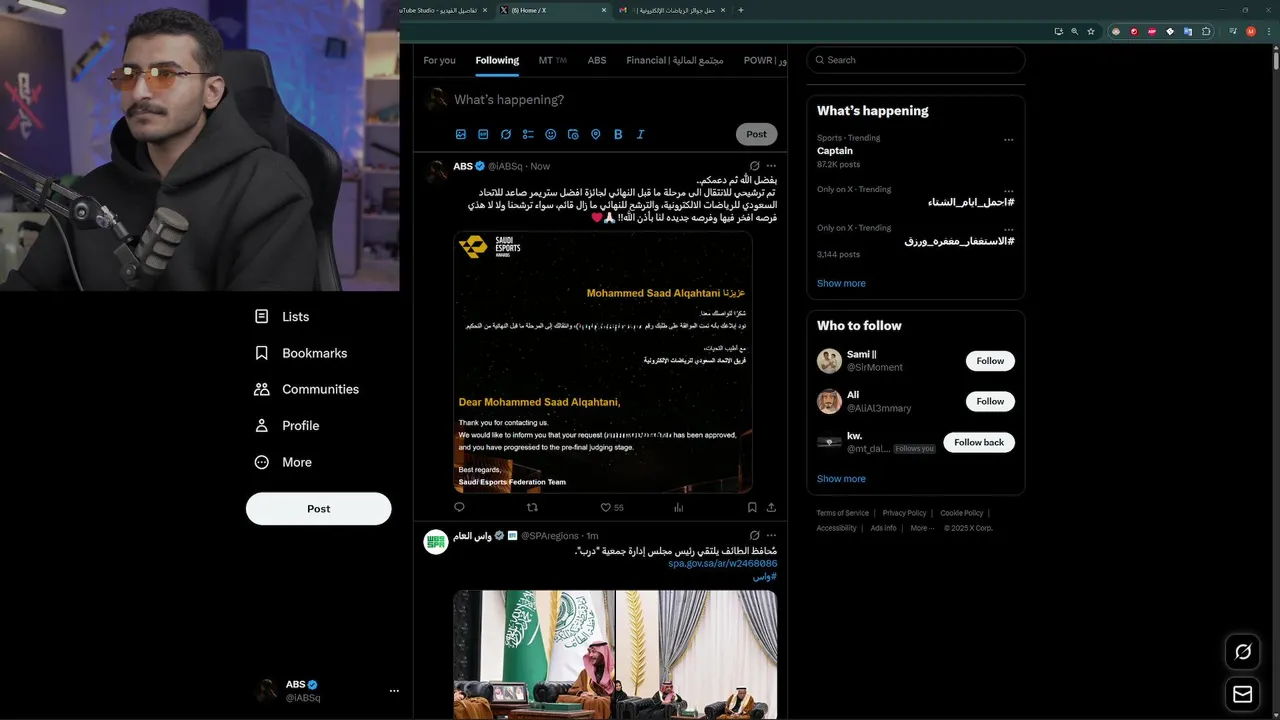The height and width of the screenshot is (720, 1280).
Task: Tag a location on the post
Action: point(596,134)
